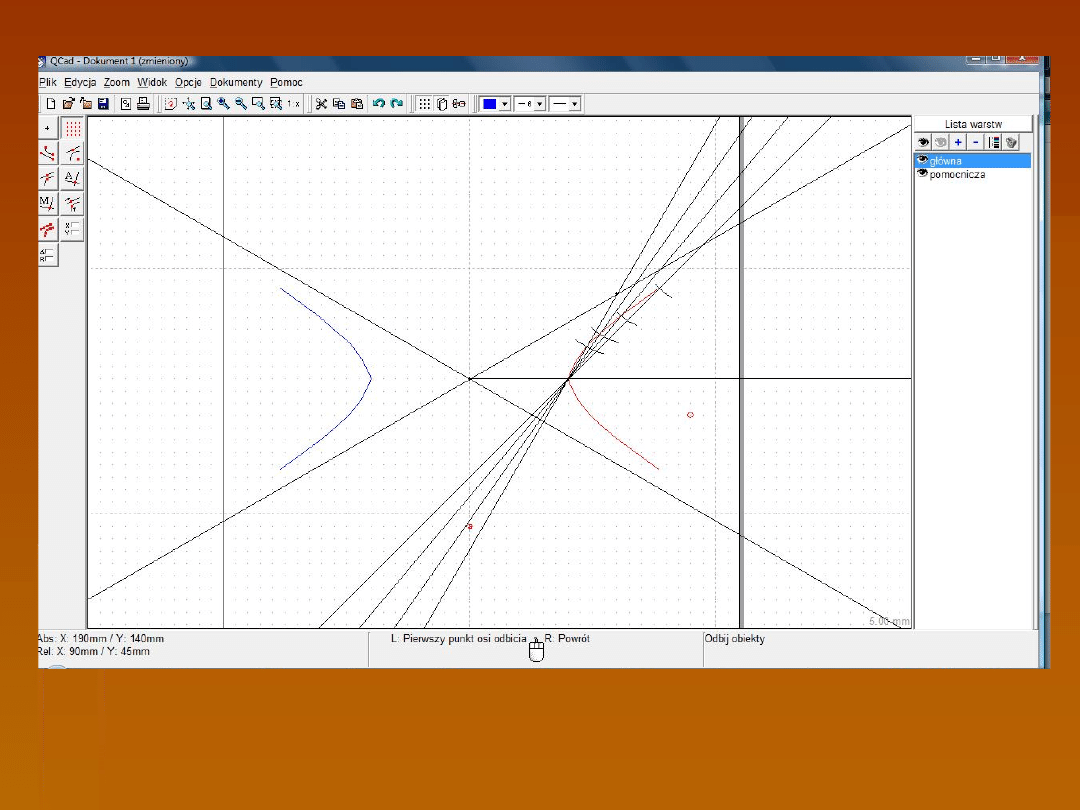Image resolution: width=1080 pixels, height=810 pixels.
Task: Click the Lista warstw header button
Action: point(973,124)
